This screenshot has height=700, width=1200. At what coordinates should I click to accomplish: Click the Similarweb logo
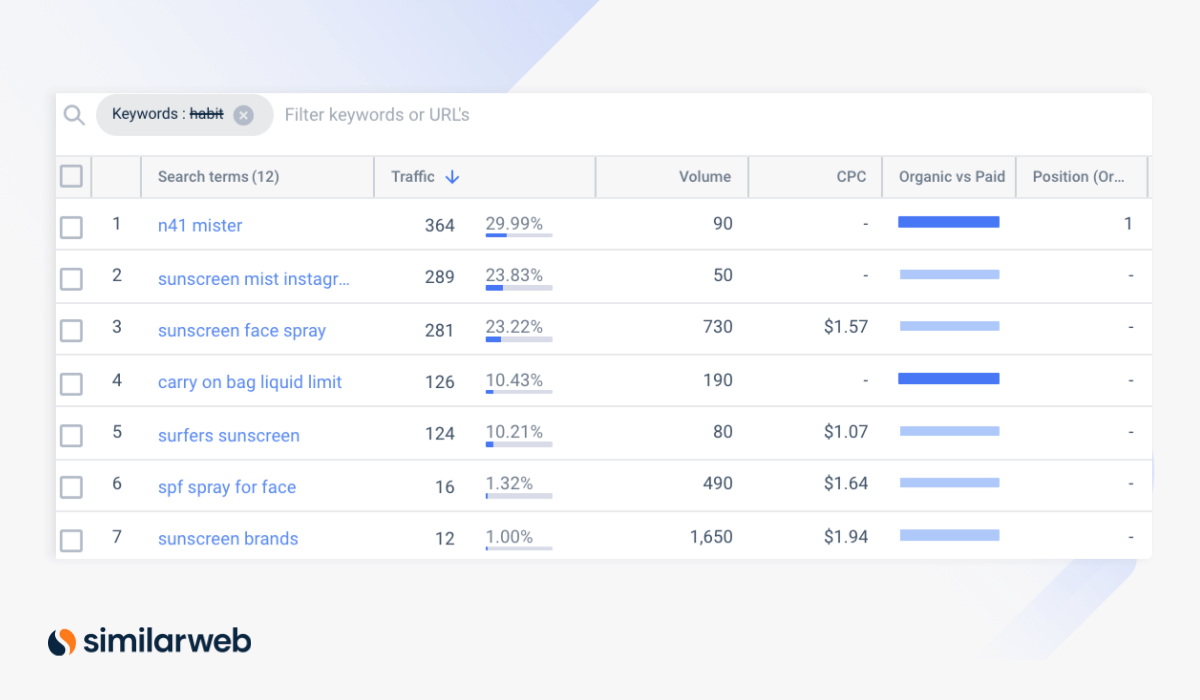(x=150, y=641)
